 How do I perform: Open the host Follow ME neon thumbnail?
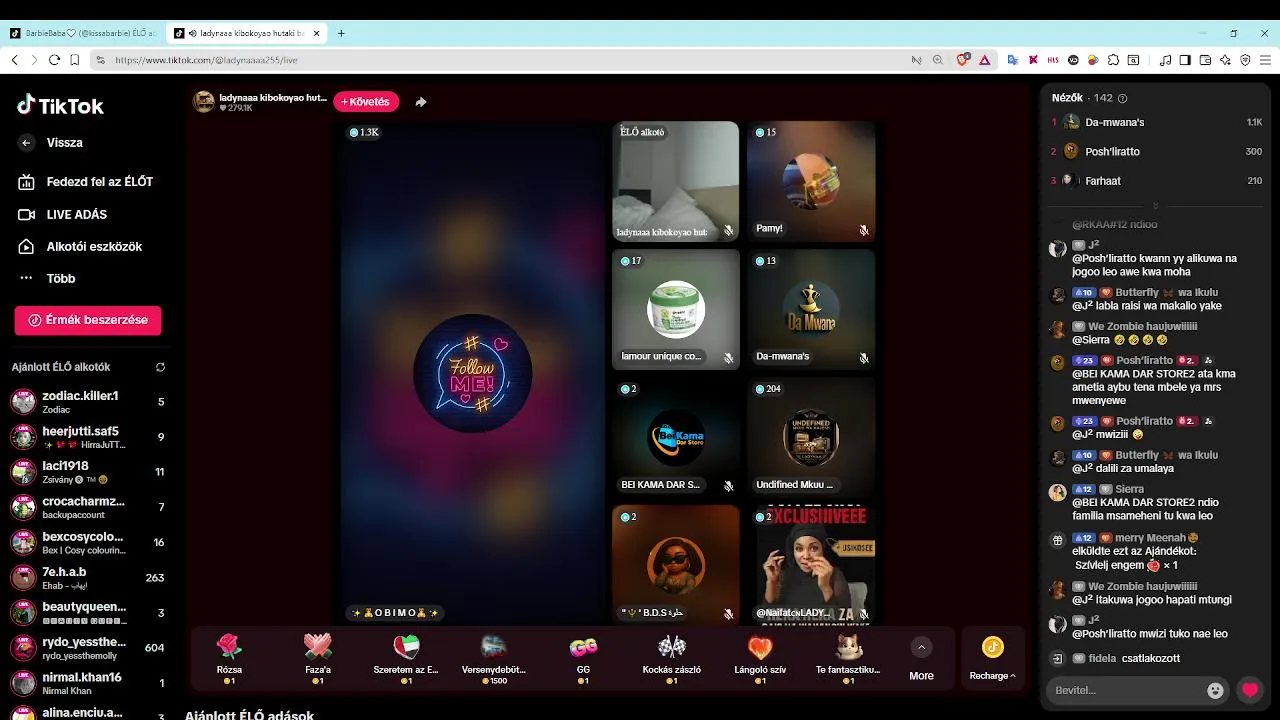point(473,373)
